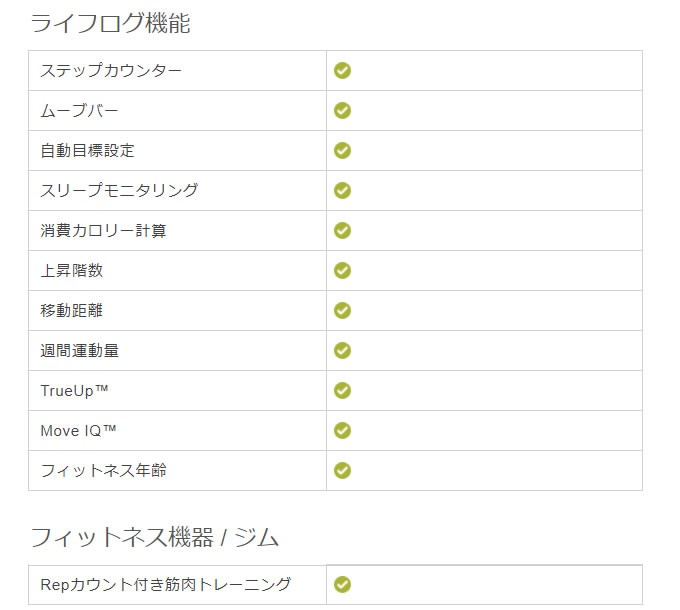The width and height of the screenshot is (680, 610).
Task: Click the checkmark icon in the ムーブバー row
Action: pos(342,111)
